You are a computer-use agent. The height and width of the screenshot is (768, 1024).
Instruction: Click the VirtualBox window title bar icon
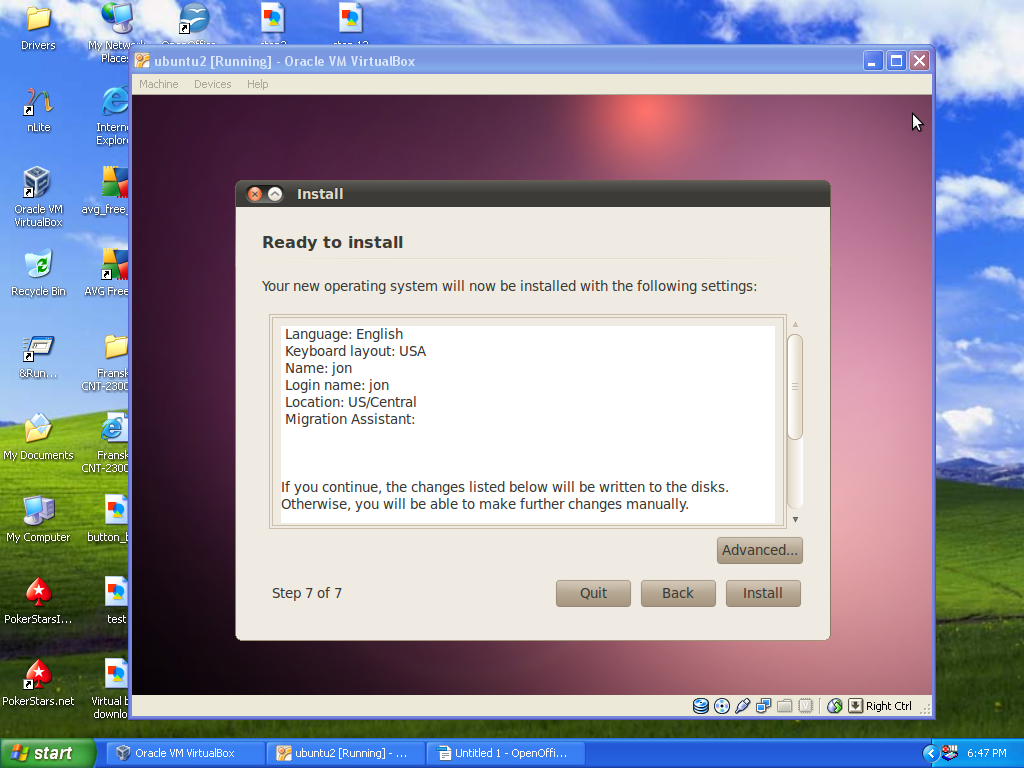tap(142, 61)
